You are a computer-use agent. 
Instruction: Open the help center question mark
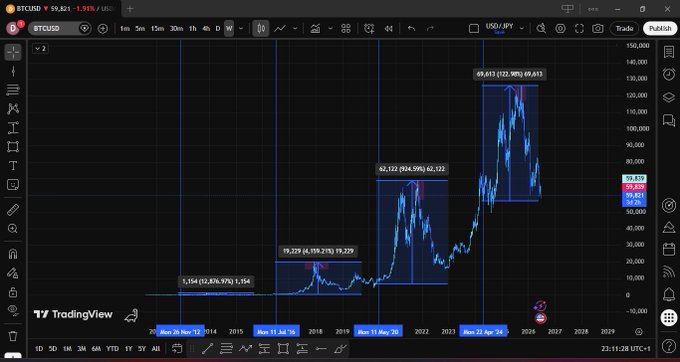click(669, 346)
